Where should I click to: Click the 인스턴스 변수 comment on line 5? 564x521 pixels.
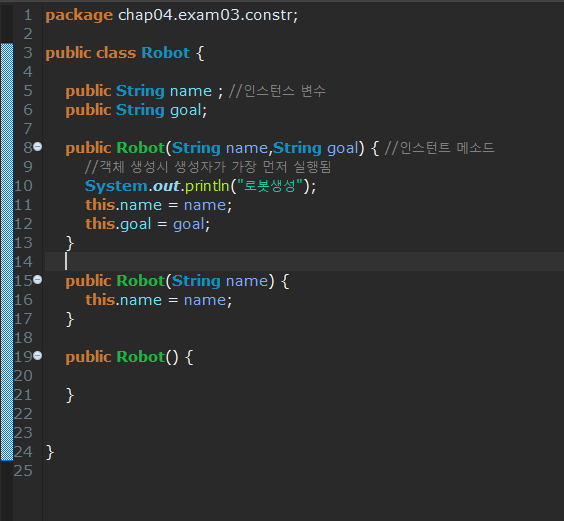[x=277, y=91]
